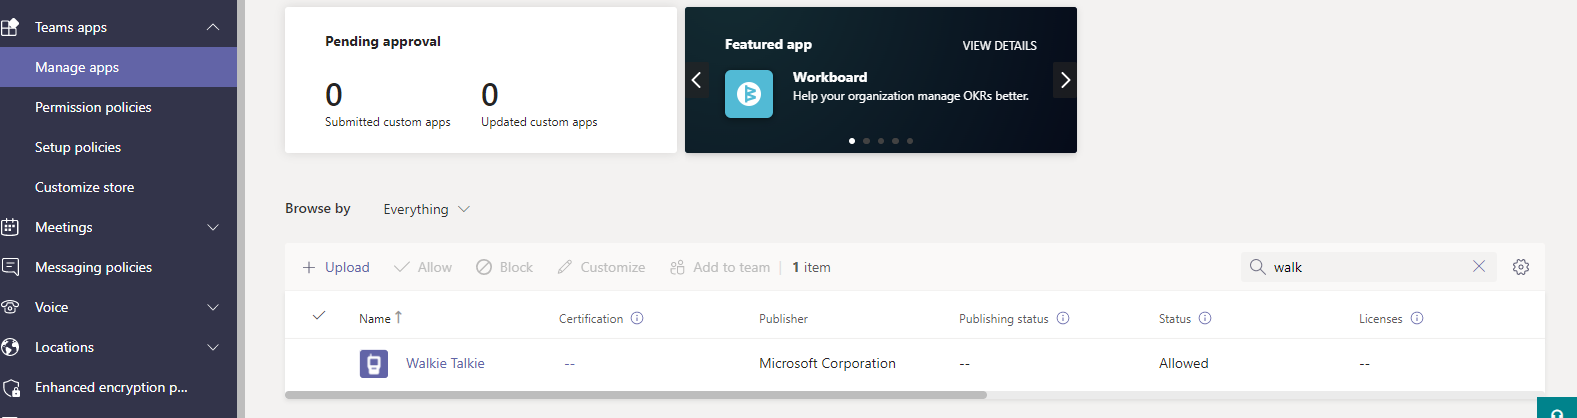Screen dimensions: 1577x418
Task: Click the search field containing walk
Action: pos(1369,267)
